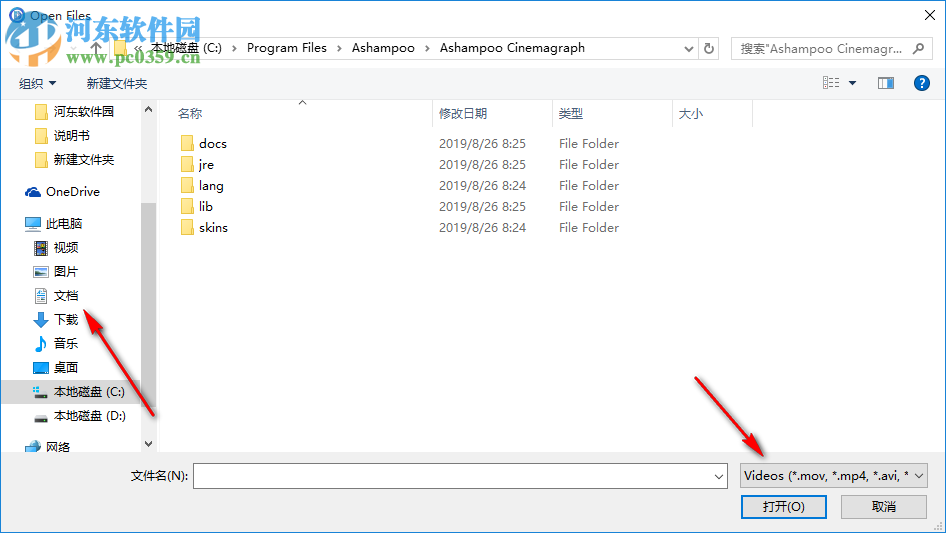Sort by 类型 column header
This screenshot has height=533, width=946.
click(571, 113)
